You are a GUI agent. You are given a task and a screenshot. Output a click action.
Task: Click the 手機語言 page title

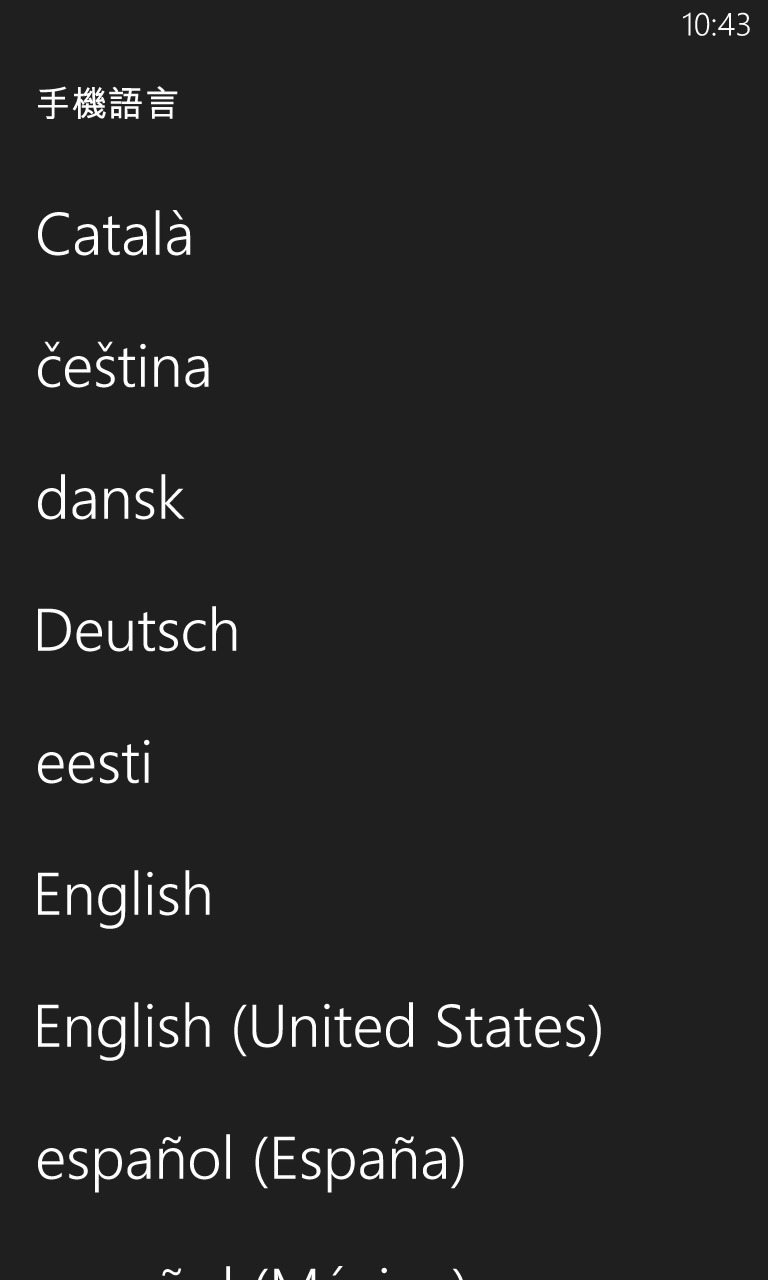[x=107, y=104]
